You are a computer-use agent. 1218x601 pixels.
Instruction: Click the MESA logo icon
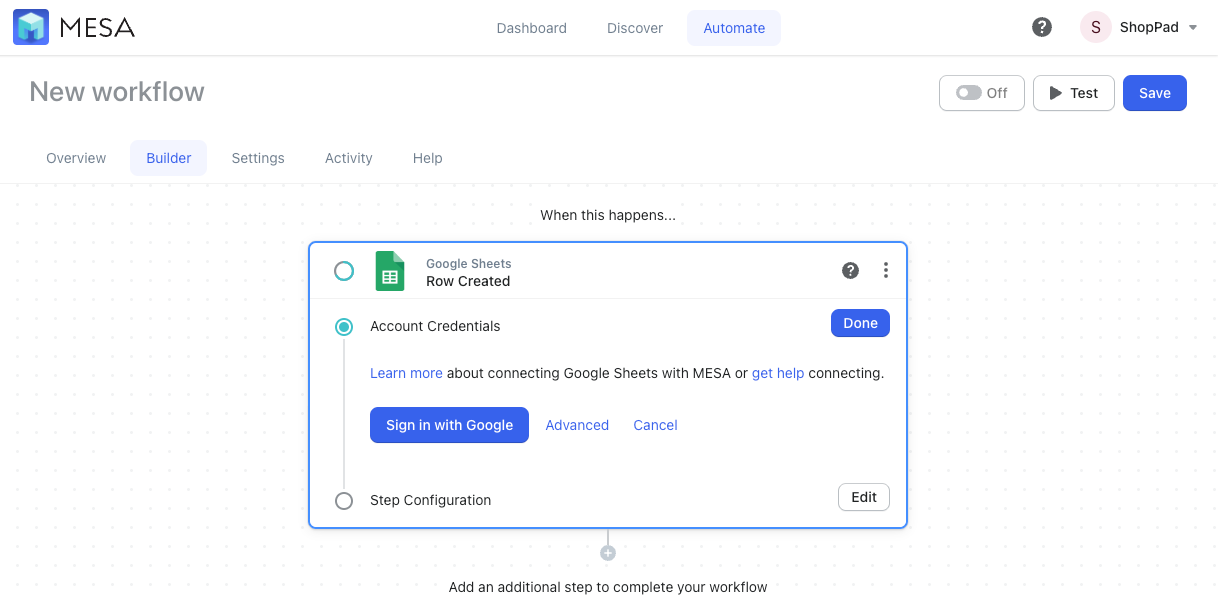[31, 27]
